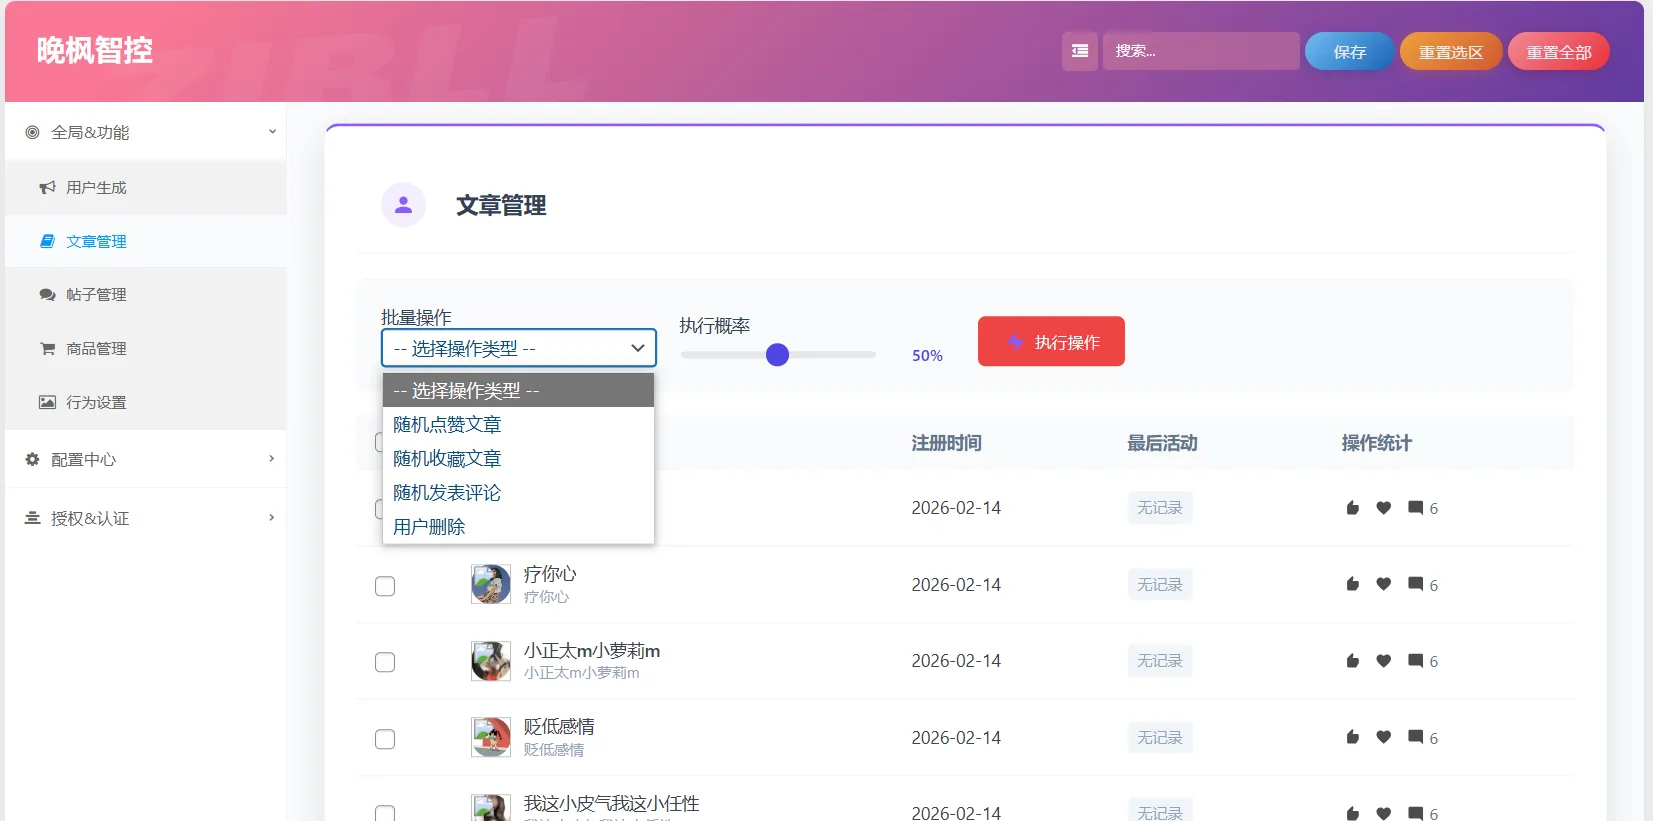This screenshot has width=1653, height=821.
Task: Click comment icon in 贬低感情 row
Action: point(1415,737)
